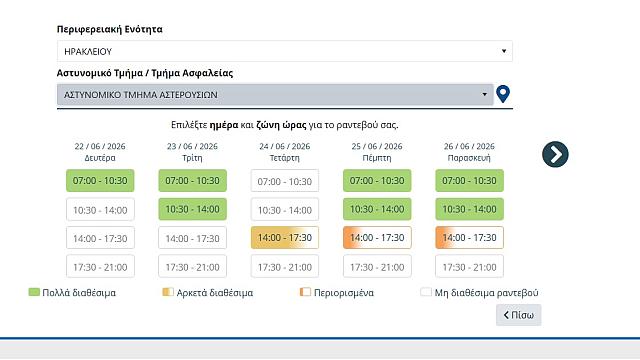
Task: Click the blue map location pin icon
Action: [503, 94]
